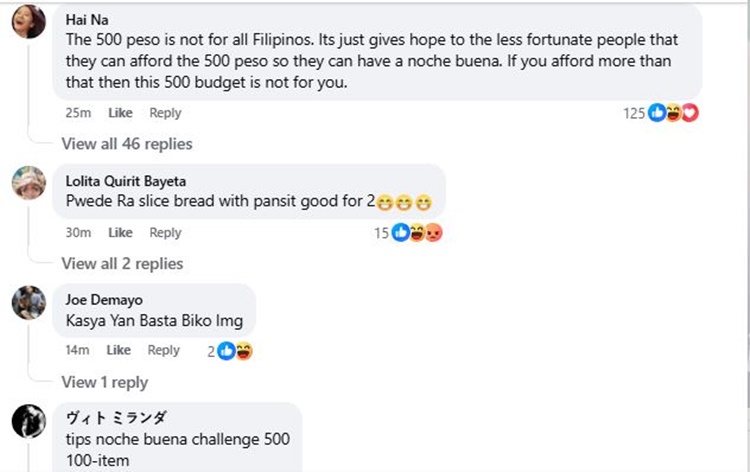This screenshot has width=750, height=472.
Task: Open Lolita Quirit Bayeta's profile picture
Action: [x=28, y=182]
